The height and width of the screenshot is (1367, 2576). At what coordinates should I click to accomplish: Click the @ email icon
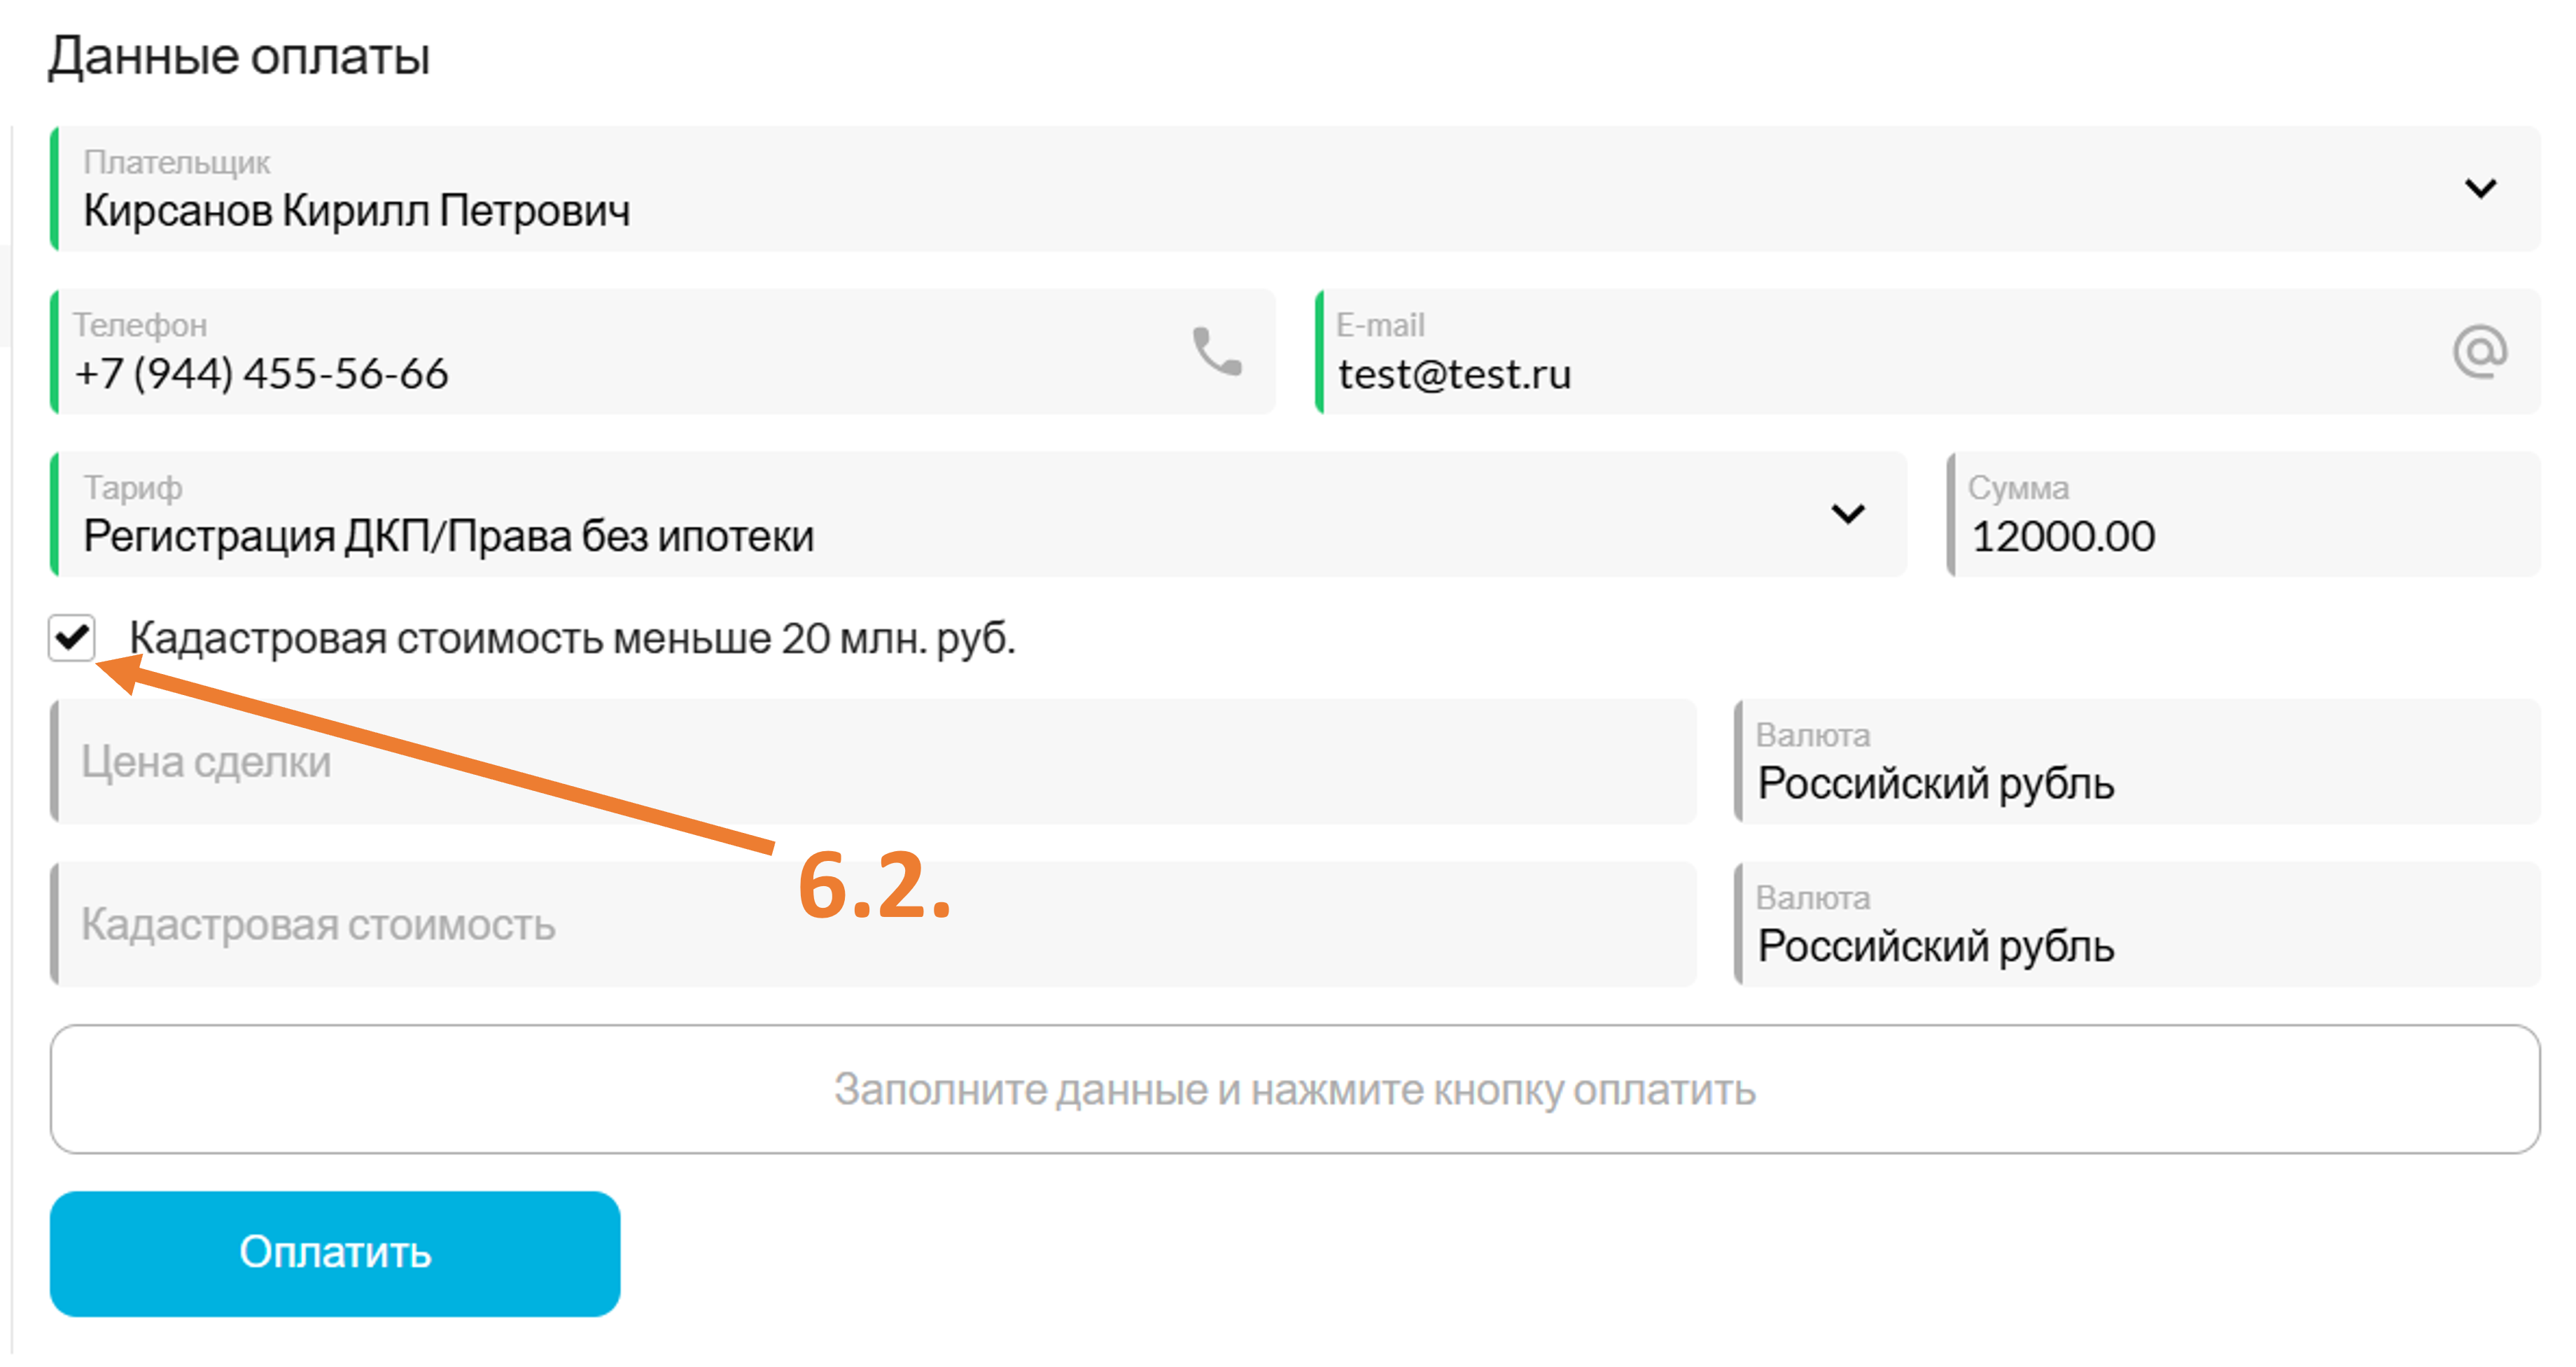click(x=2480, y=351)
